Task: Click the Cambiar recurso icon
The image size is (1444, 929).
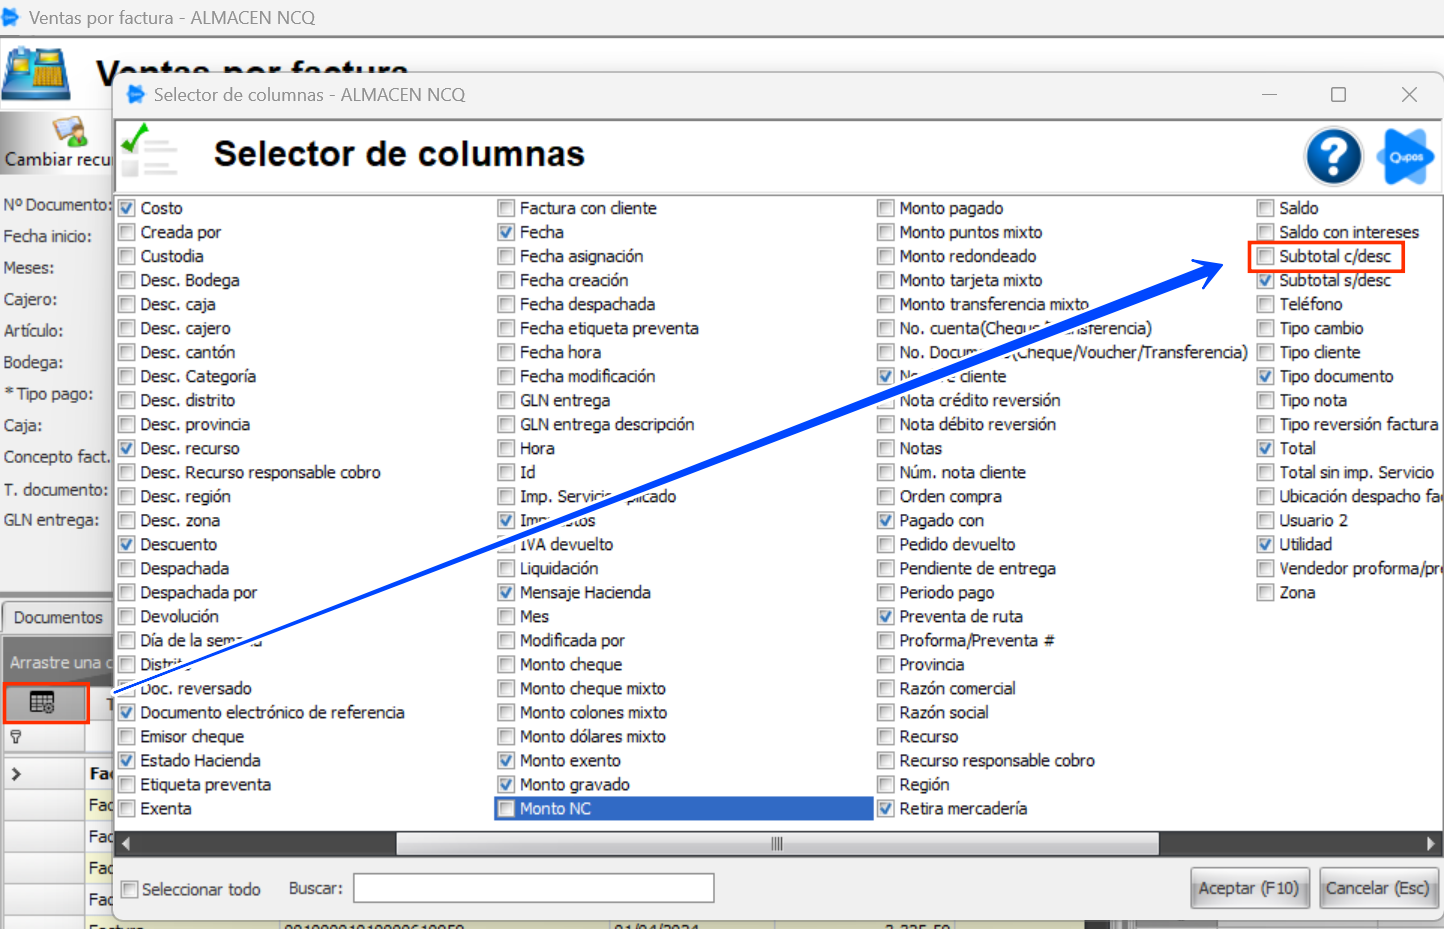Action: click(x=69, y=132)
